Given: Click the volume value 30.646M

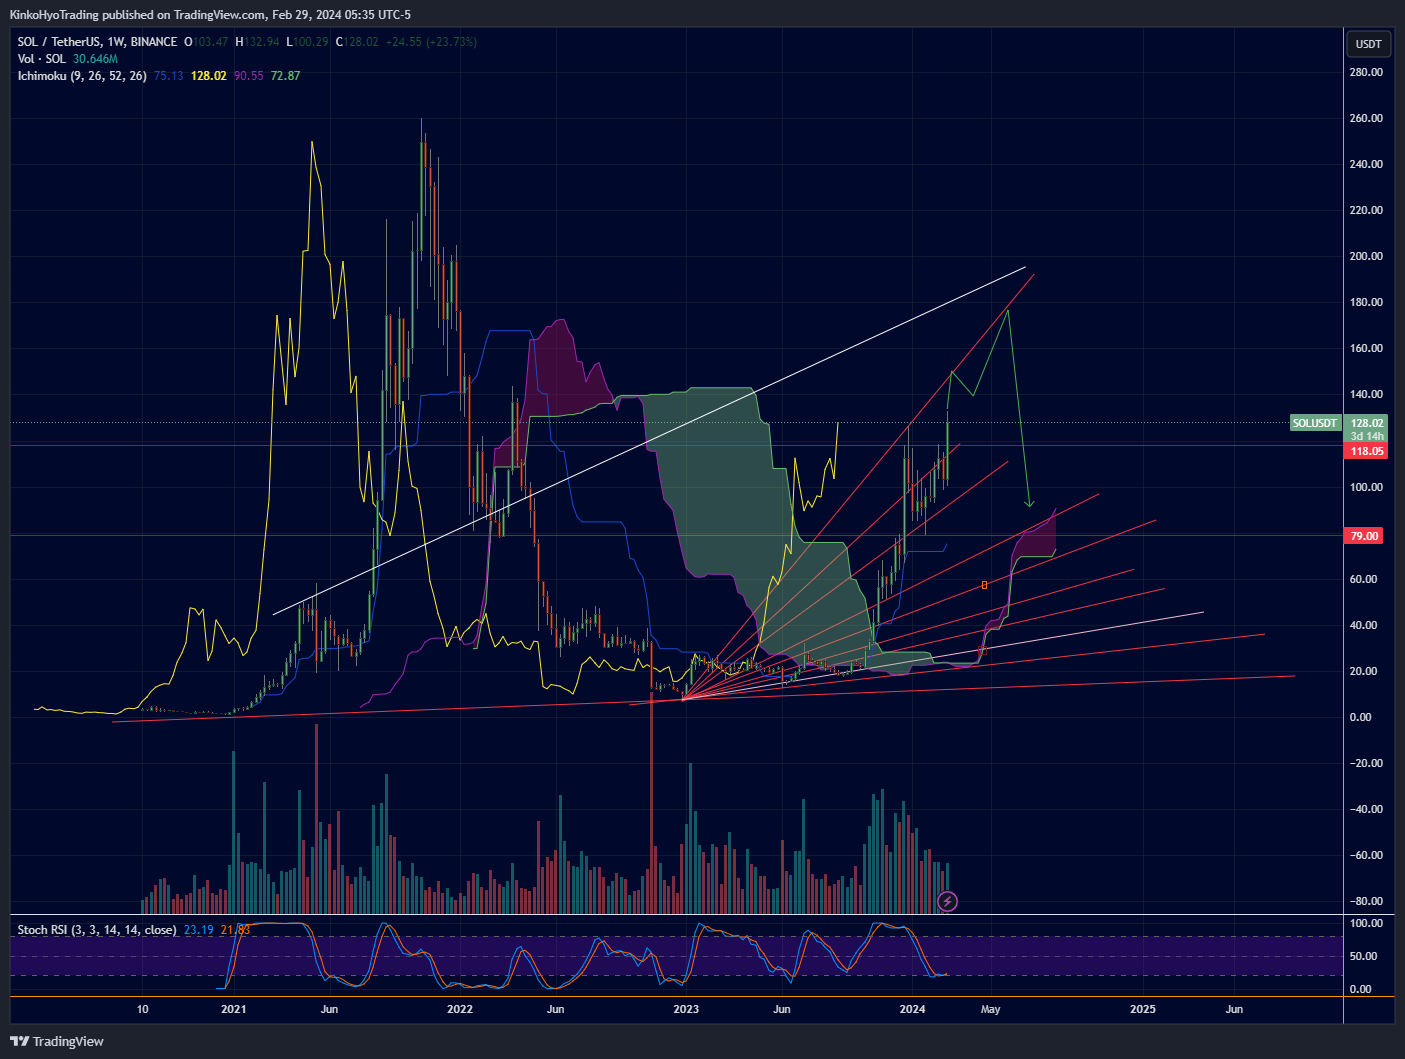Looking at the screenshot, I should click(x=95, y=59).
